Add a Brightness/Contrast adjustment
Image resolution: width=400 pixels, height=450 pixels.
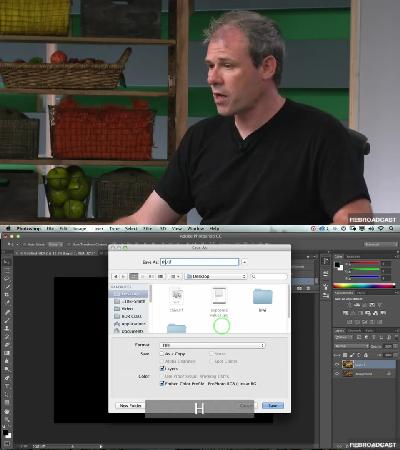click(x=349, y=305)
